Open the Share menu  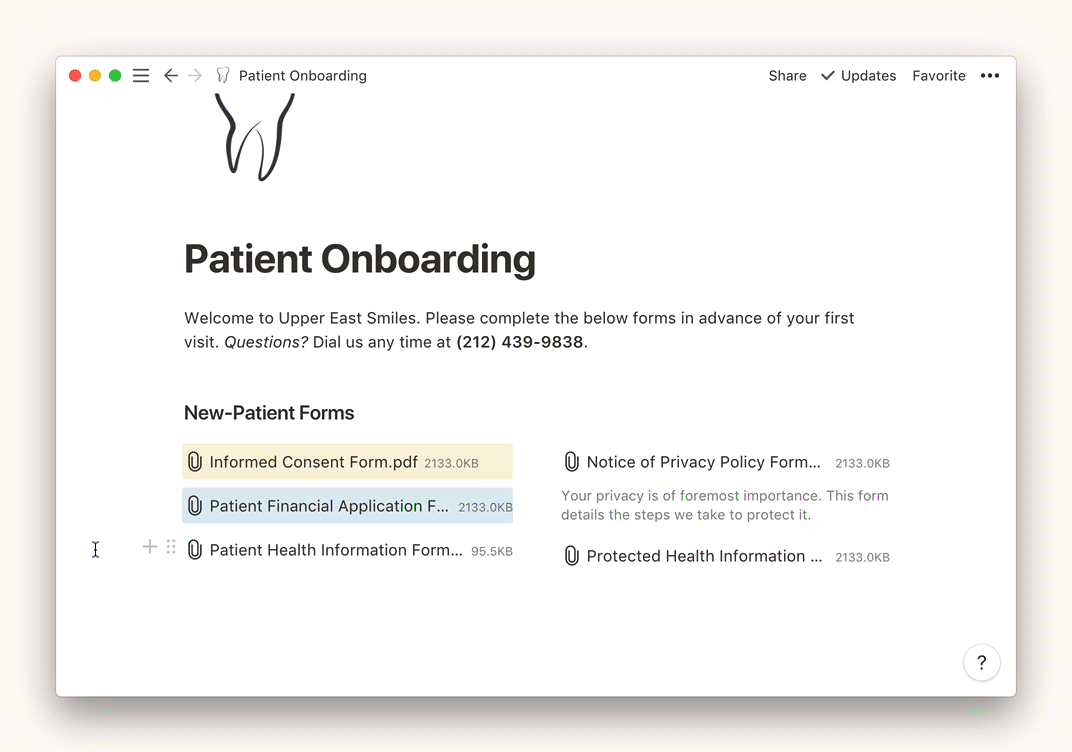[x=787, y=76]
